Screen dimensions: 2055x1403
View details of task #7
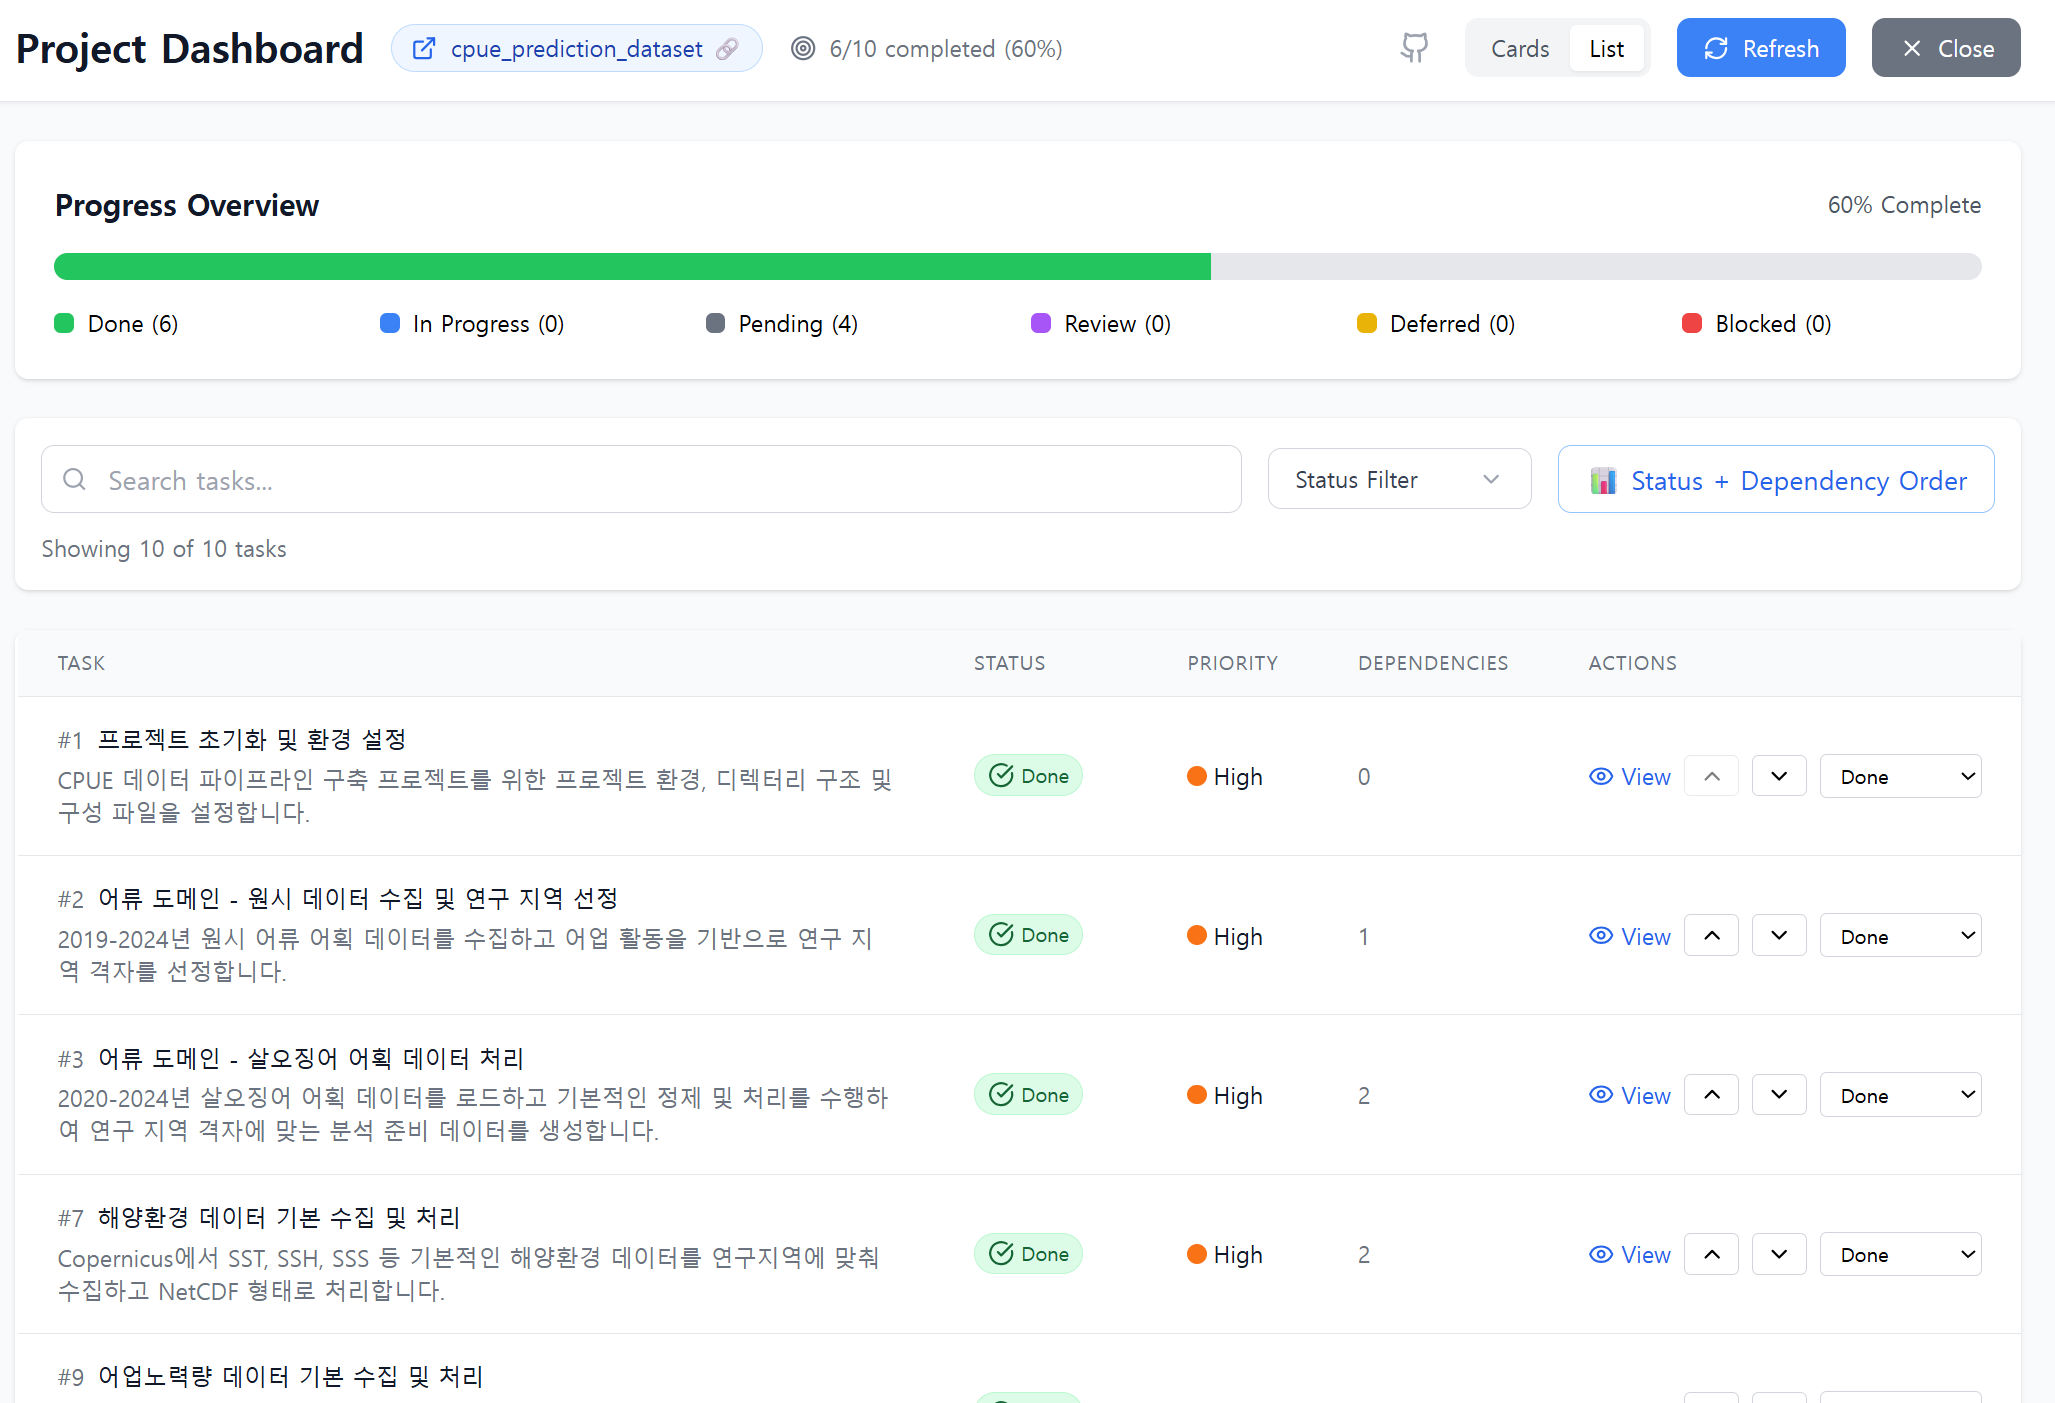pos(1630,1254)
